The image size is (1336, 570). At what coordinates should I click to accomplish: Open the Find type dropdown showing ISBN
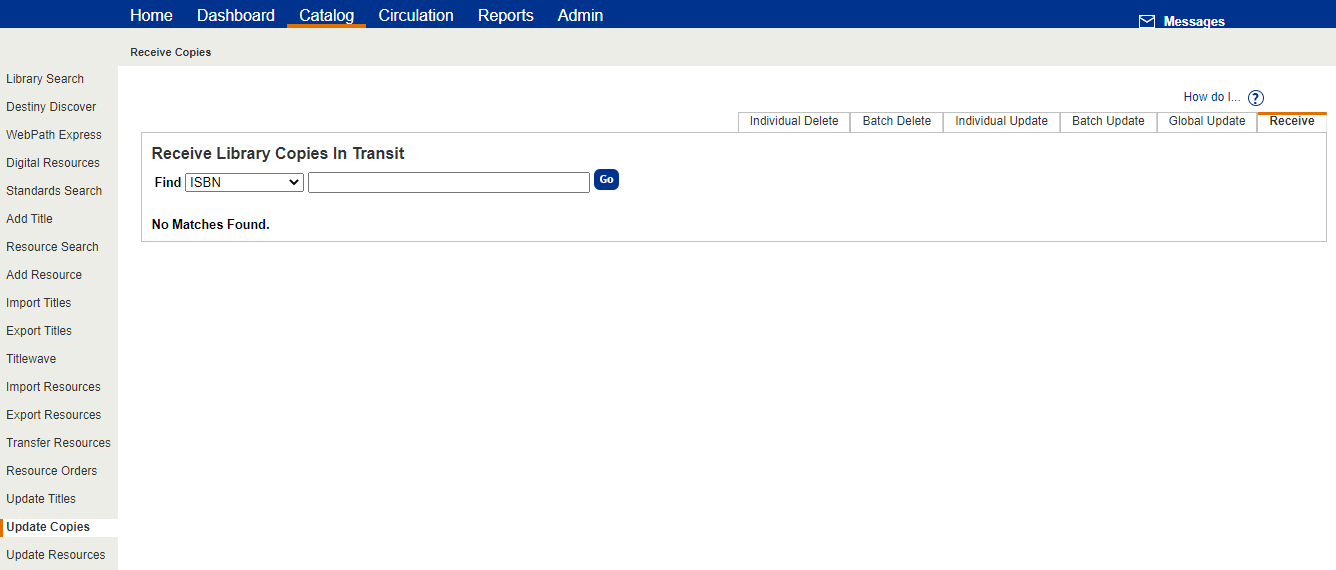tap(244, 182)
